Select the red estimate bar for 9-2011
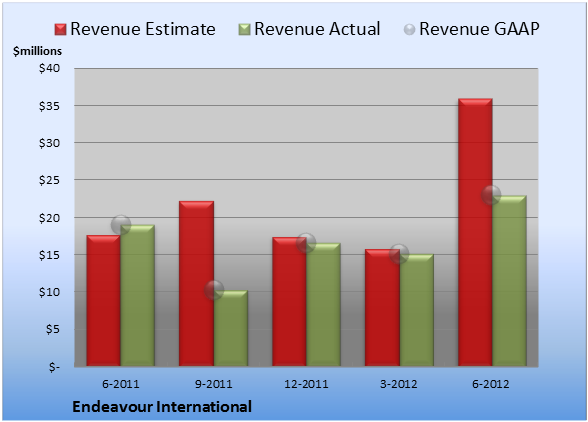The height and width of the screenshot is (422, 588). pyautogui.click(x=196, y=284)
